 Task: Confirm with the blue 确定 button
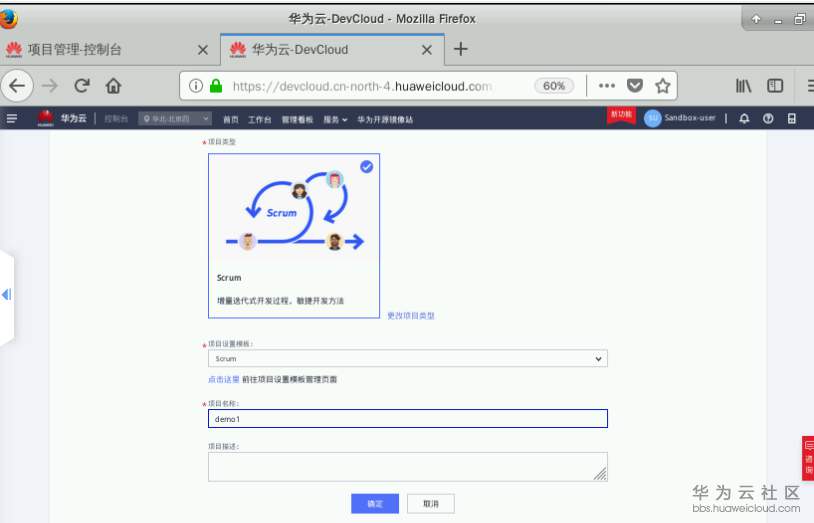[x=375, y=503]
